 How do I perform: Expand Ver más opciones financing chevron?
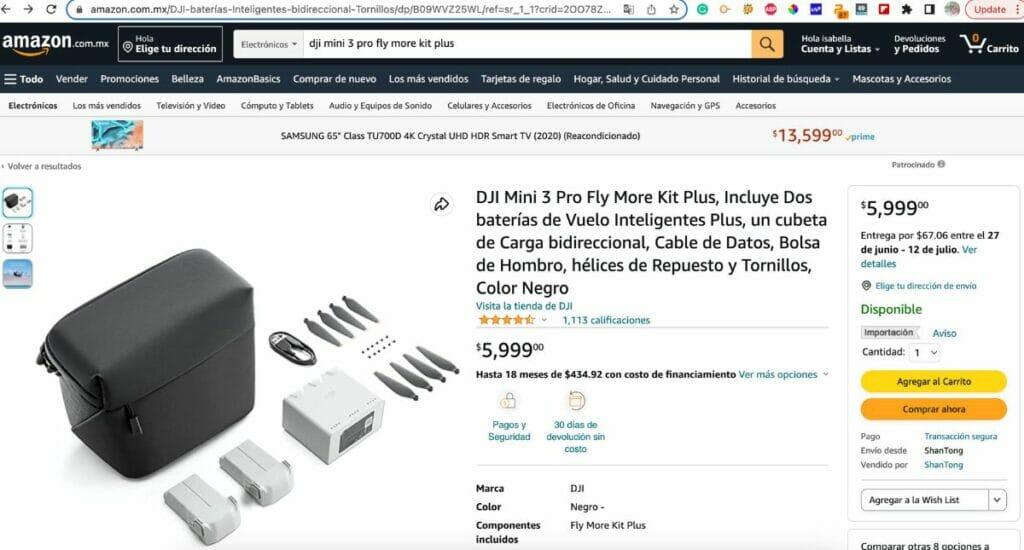pos(825,375)
